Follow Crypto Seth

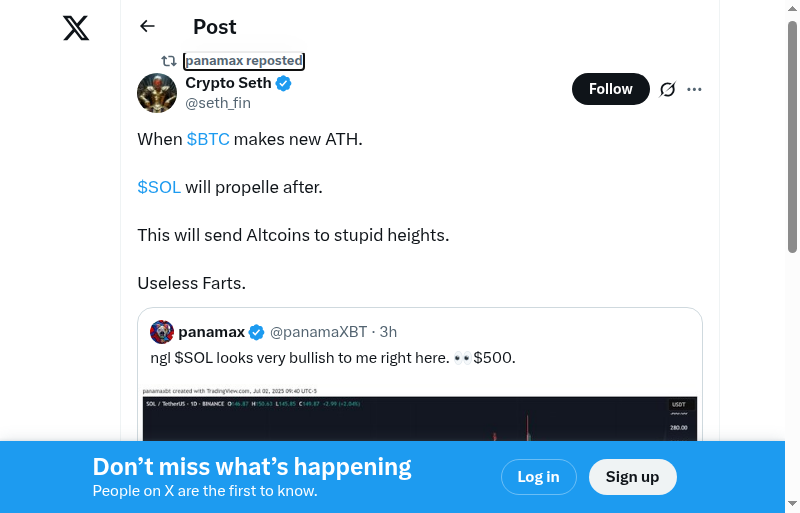610,89
